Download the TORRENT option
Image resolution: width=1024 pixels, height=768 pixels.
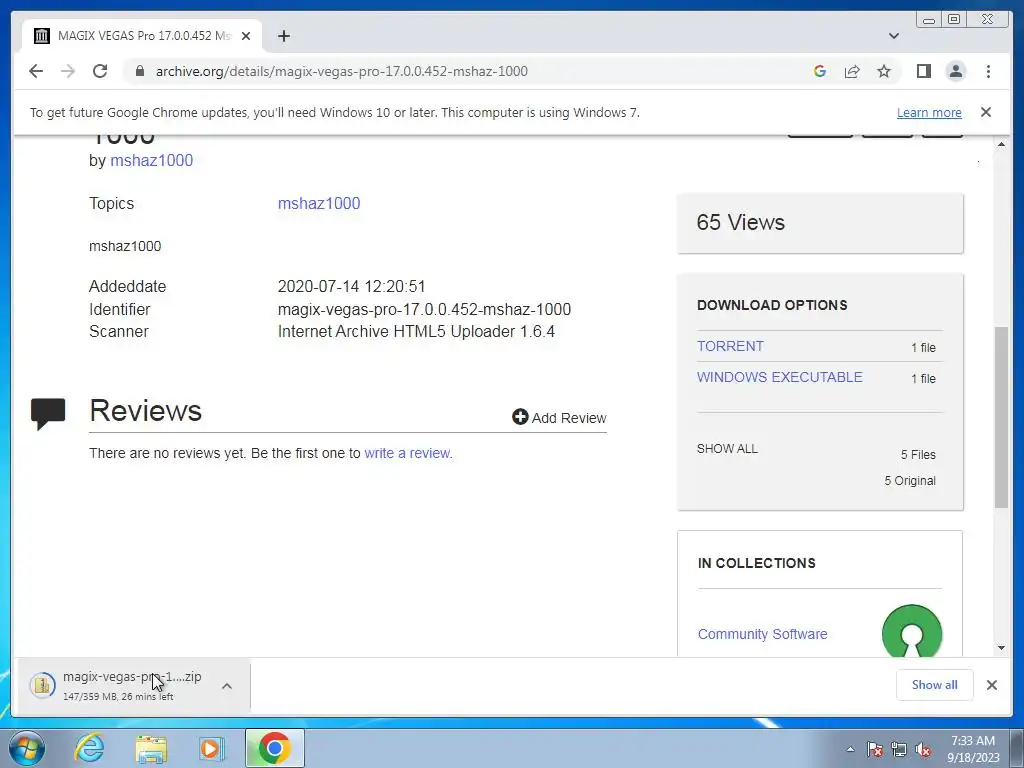tap(729, 346)
